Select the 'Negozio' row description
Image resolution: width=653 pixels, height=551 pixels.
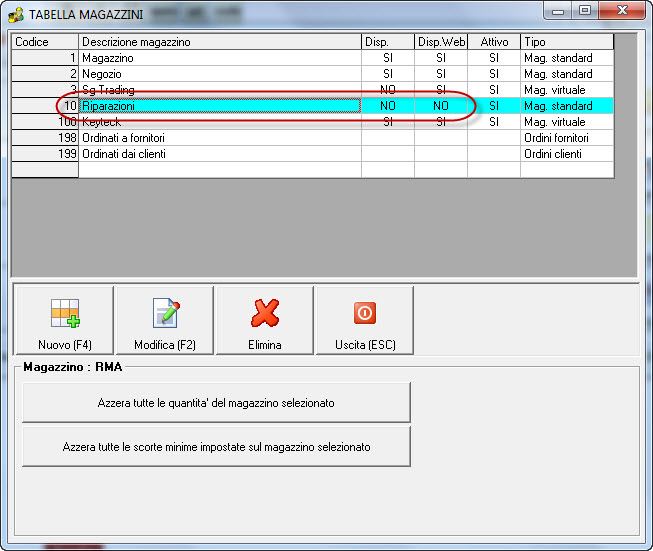coord(220,74)
